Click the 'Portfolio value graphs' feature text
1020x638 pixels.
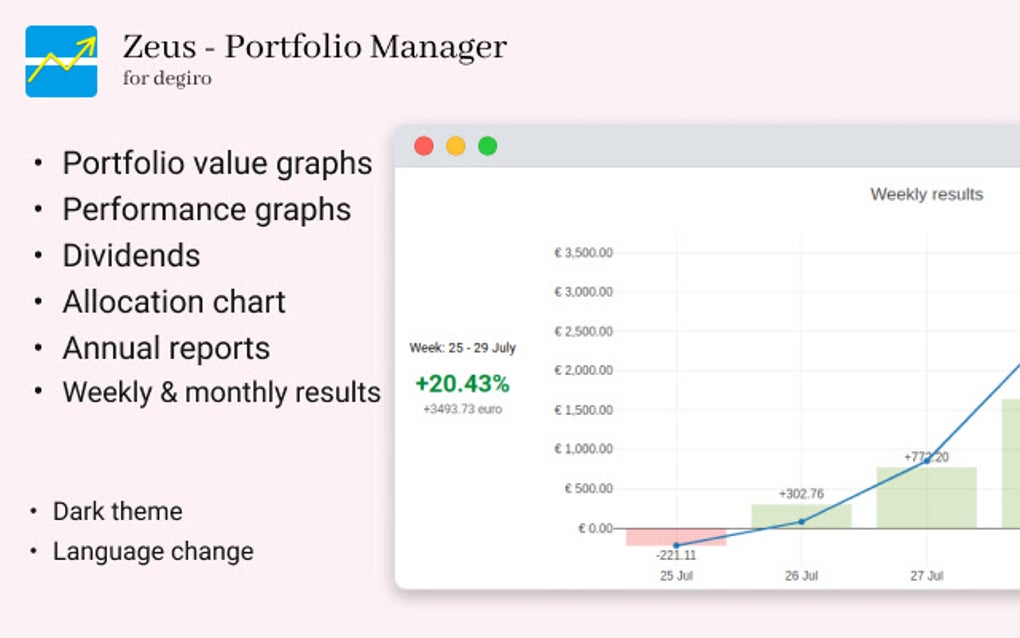217,163
